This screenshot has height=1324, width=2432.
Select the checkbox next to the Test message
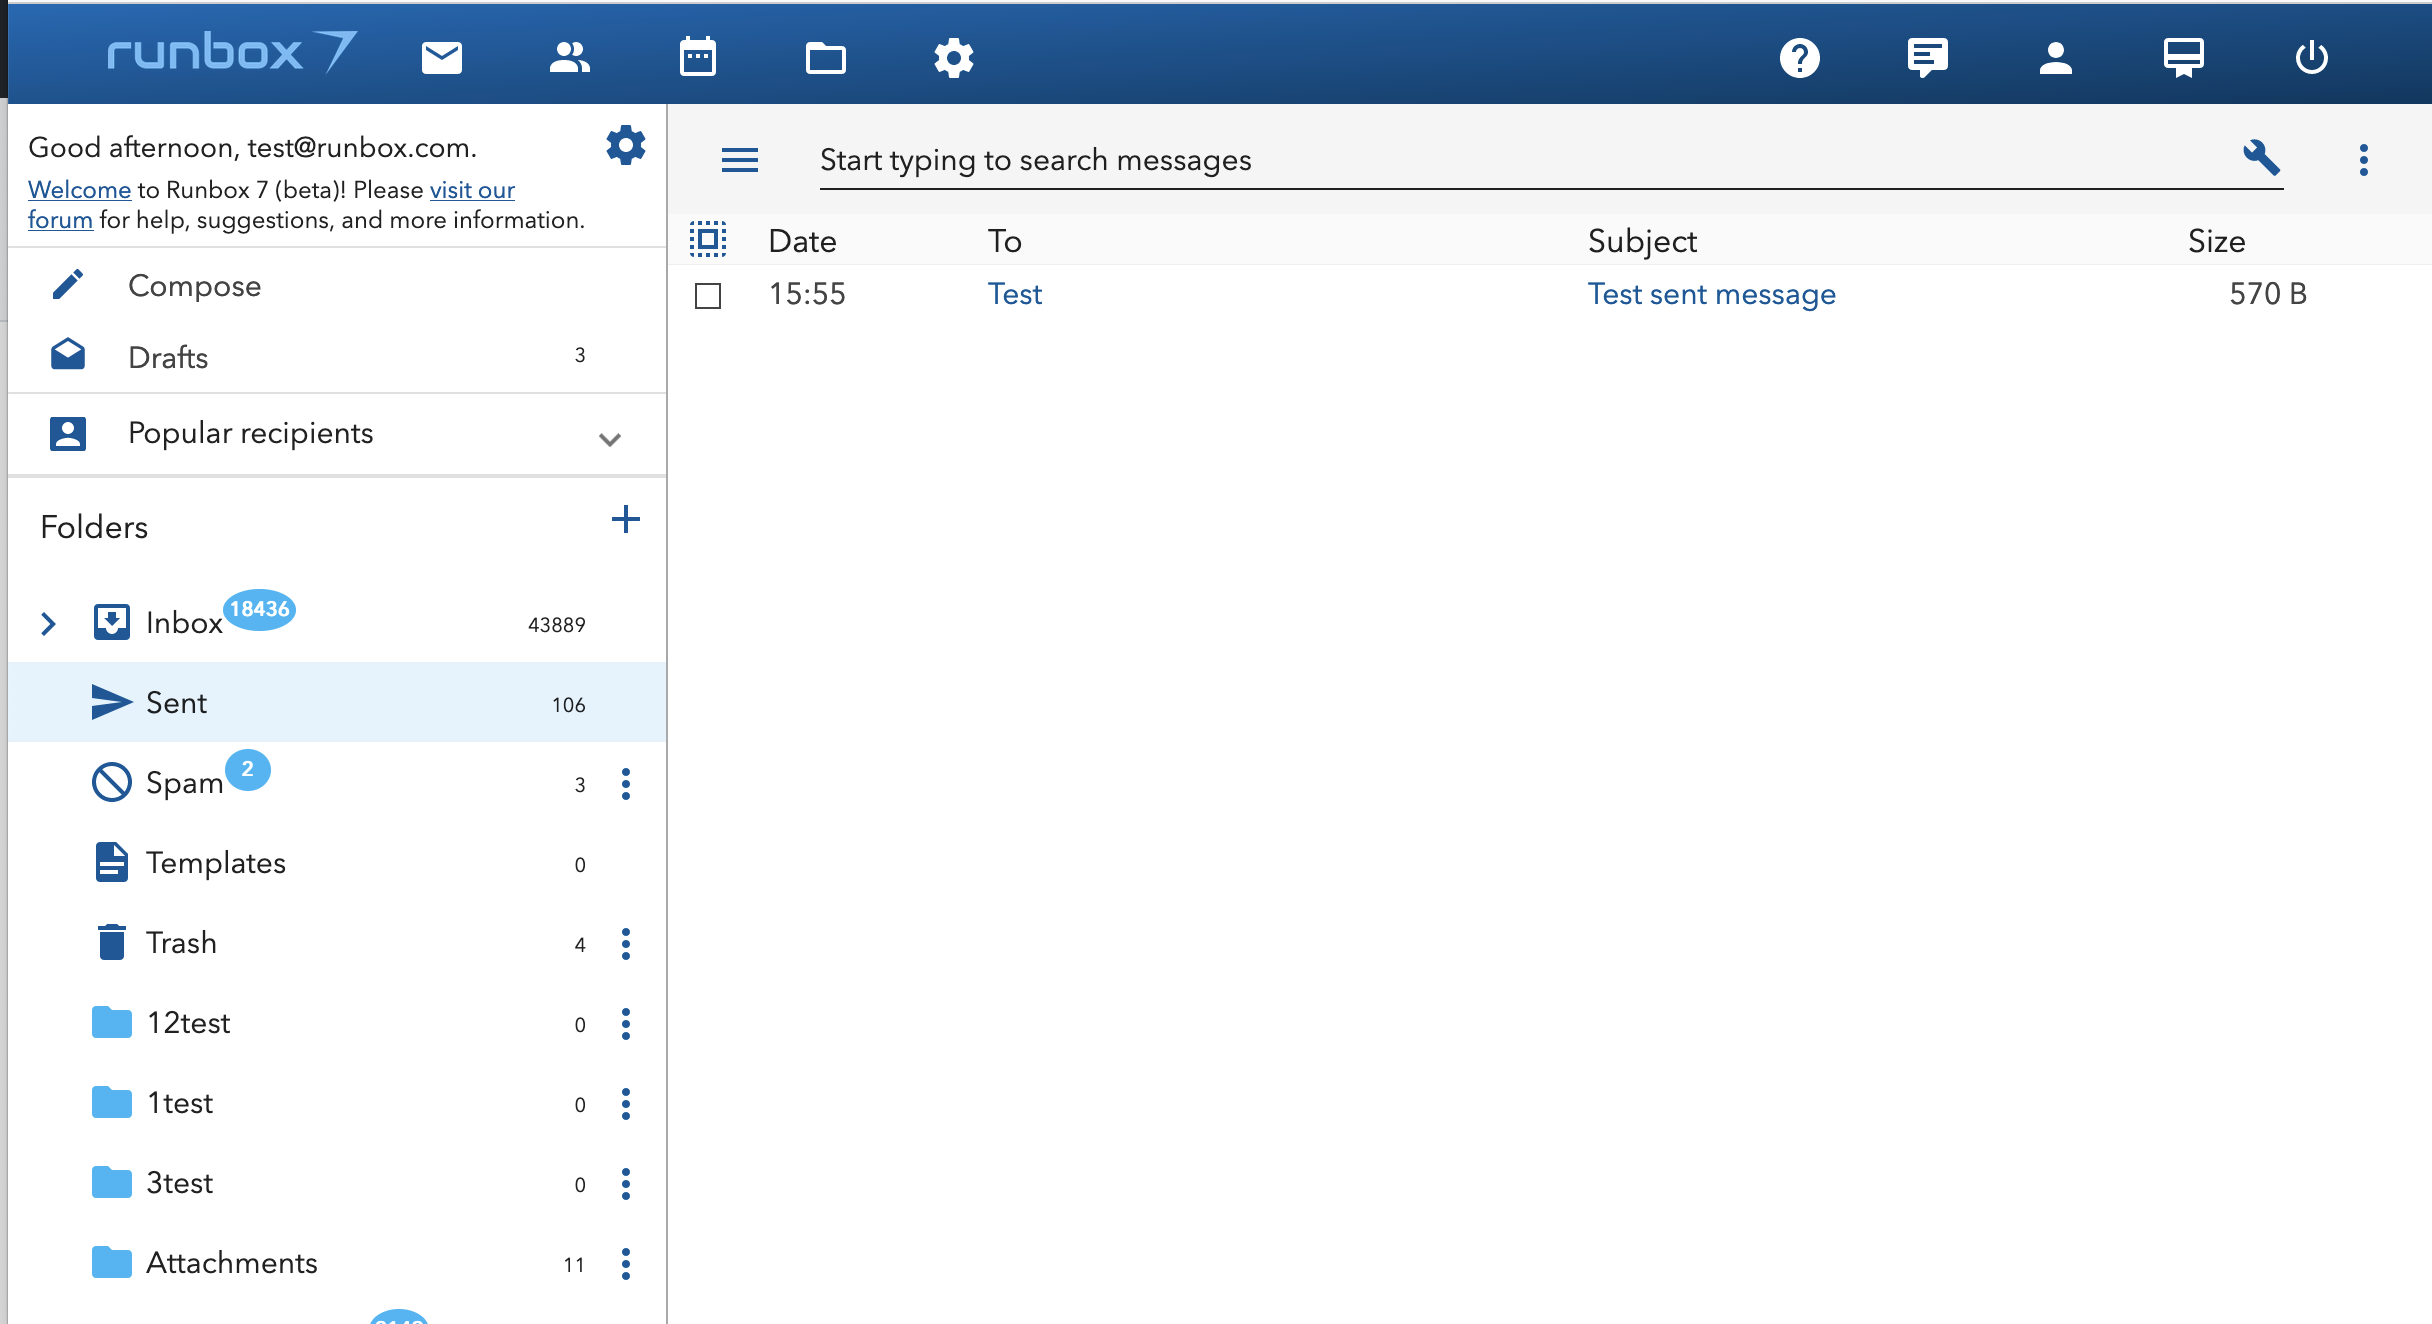(x=708, y=296)
